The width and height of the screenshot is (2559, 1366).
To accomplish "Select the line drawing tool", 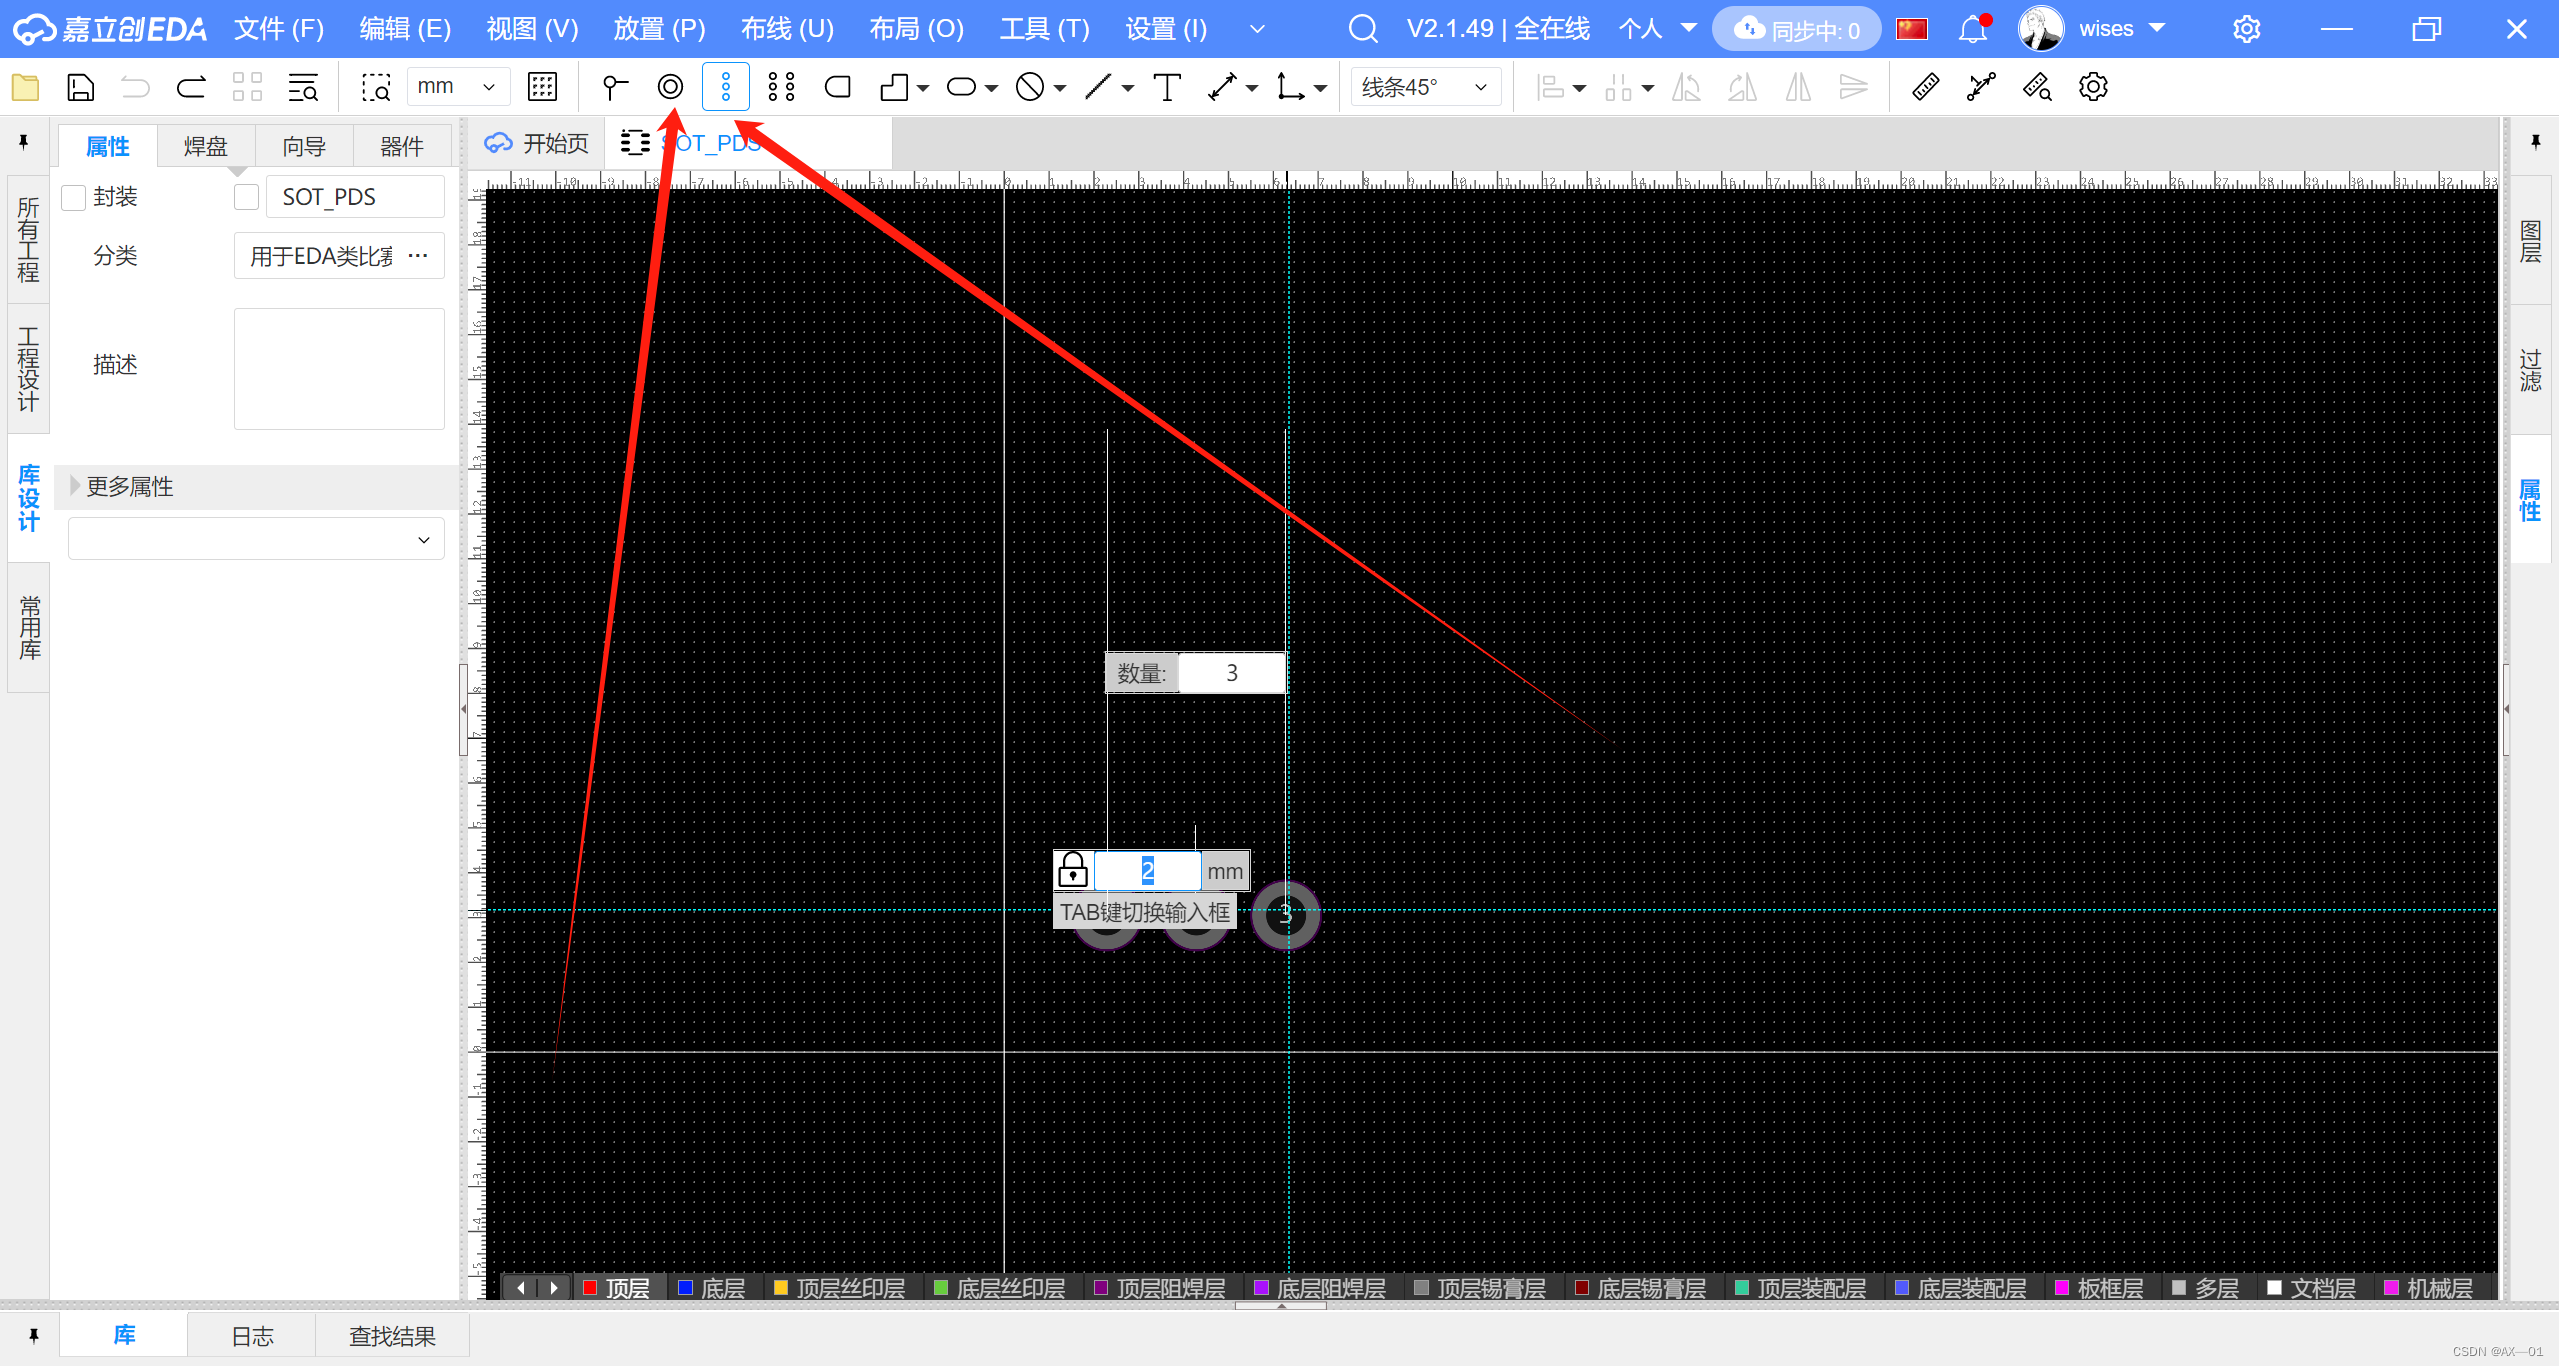I will pyautogui.click(x=1098, y=88).
